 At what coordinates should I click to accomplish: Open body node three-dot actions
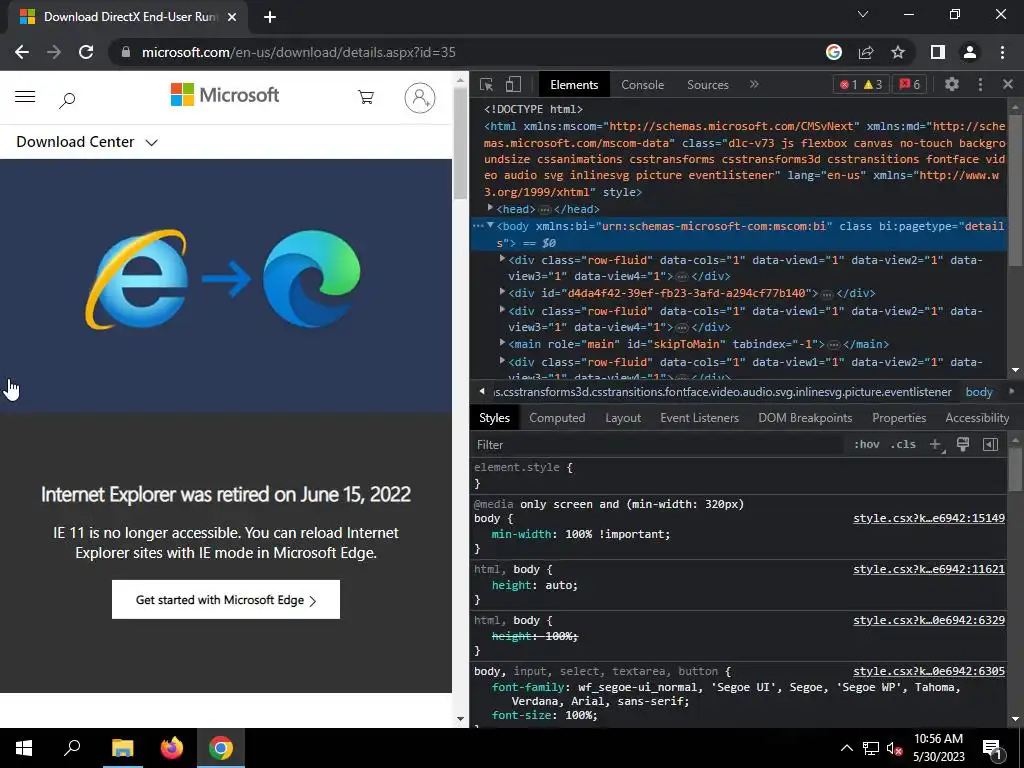(477, 226)
